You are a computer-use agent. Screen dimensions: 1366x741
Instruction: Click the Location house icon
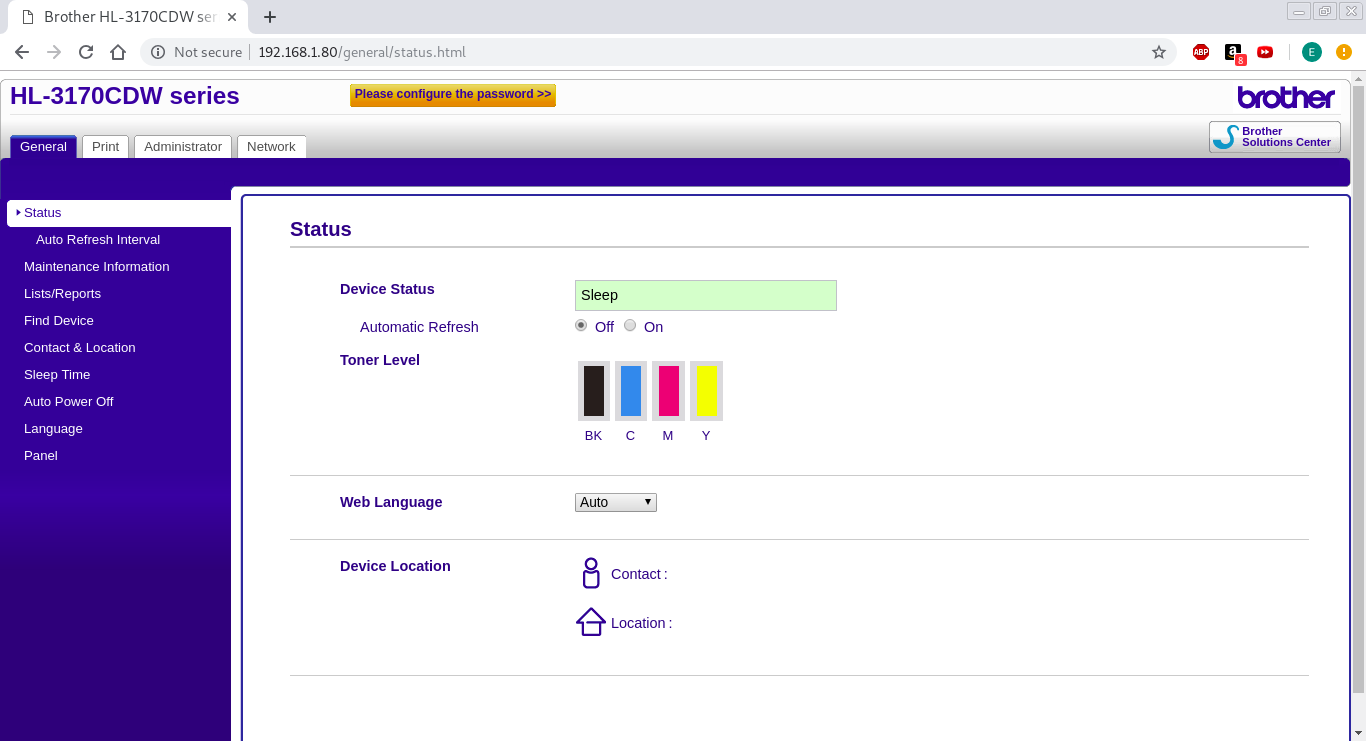[x=591, y=622]
